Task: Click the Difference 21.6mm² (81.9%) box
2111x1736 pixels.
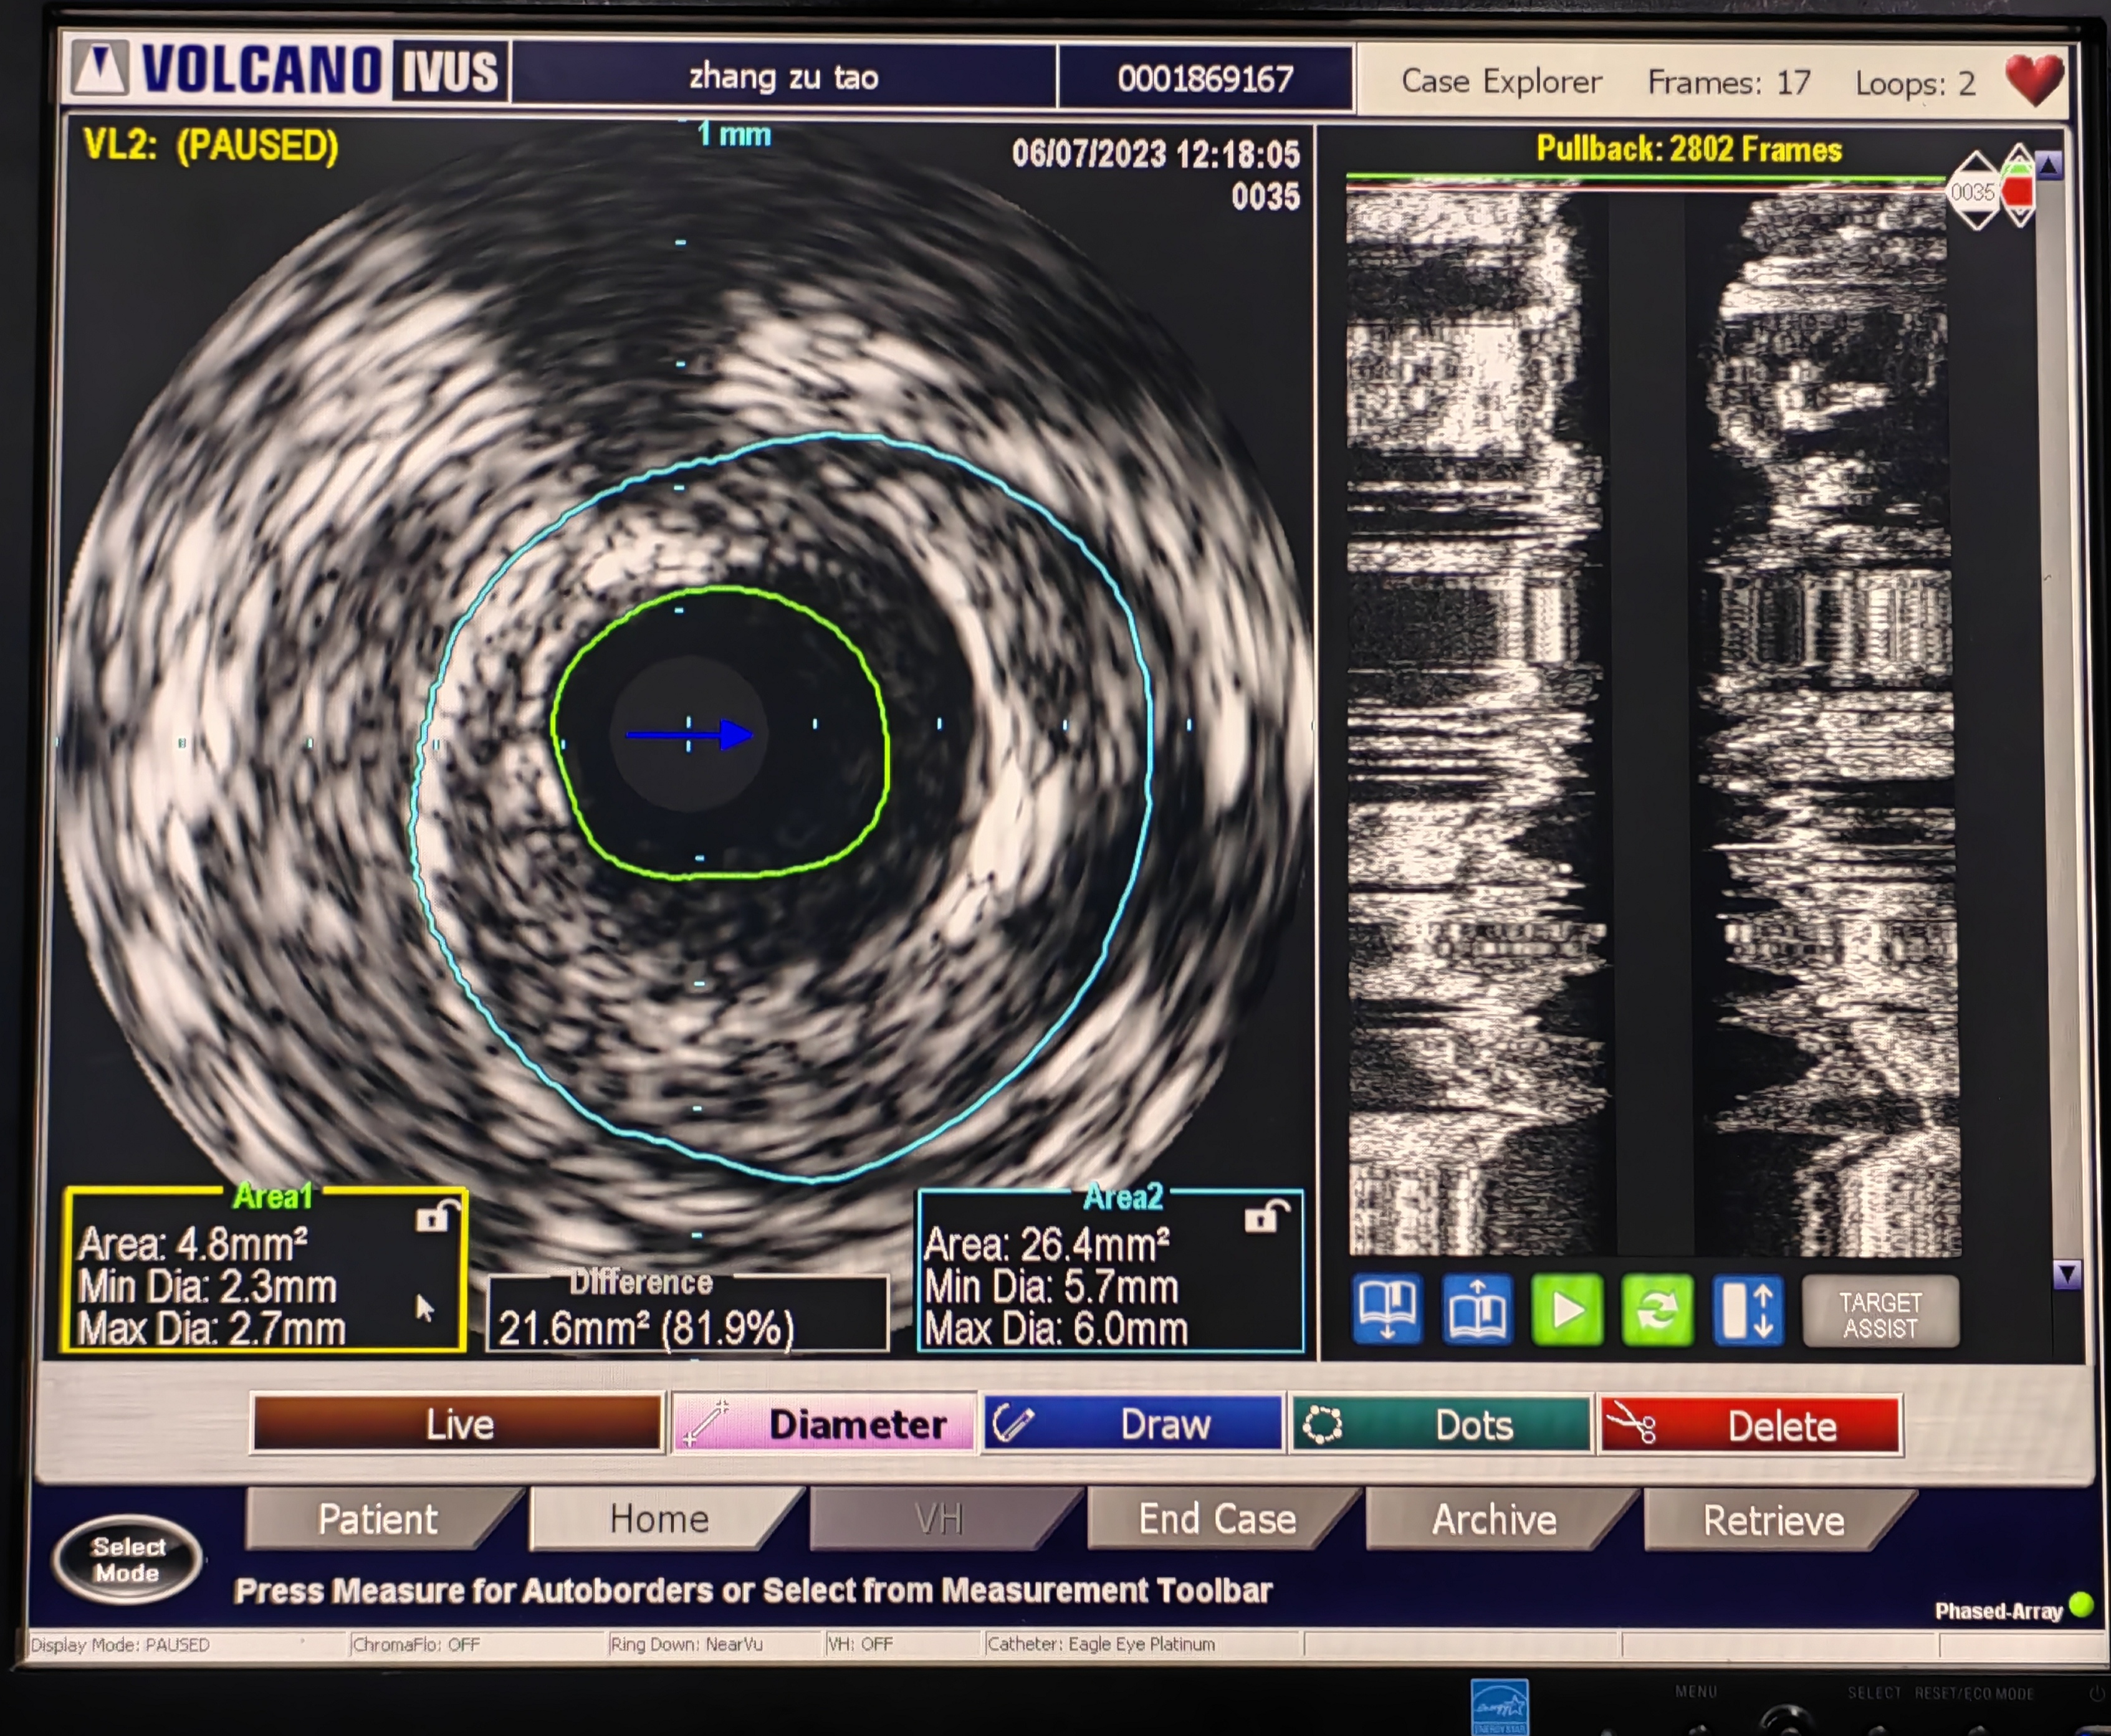Action: click(688, 1312)
